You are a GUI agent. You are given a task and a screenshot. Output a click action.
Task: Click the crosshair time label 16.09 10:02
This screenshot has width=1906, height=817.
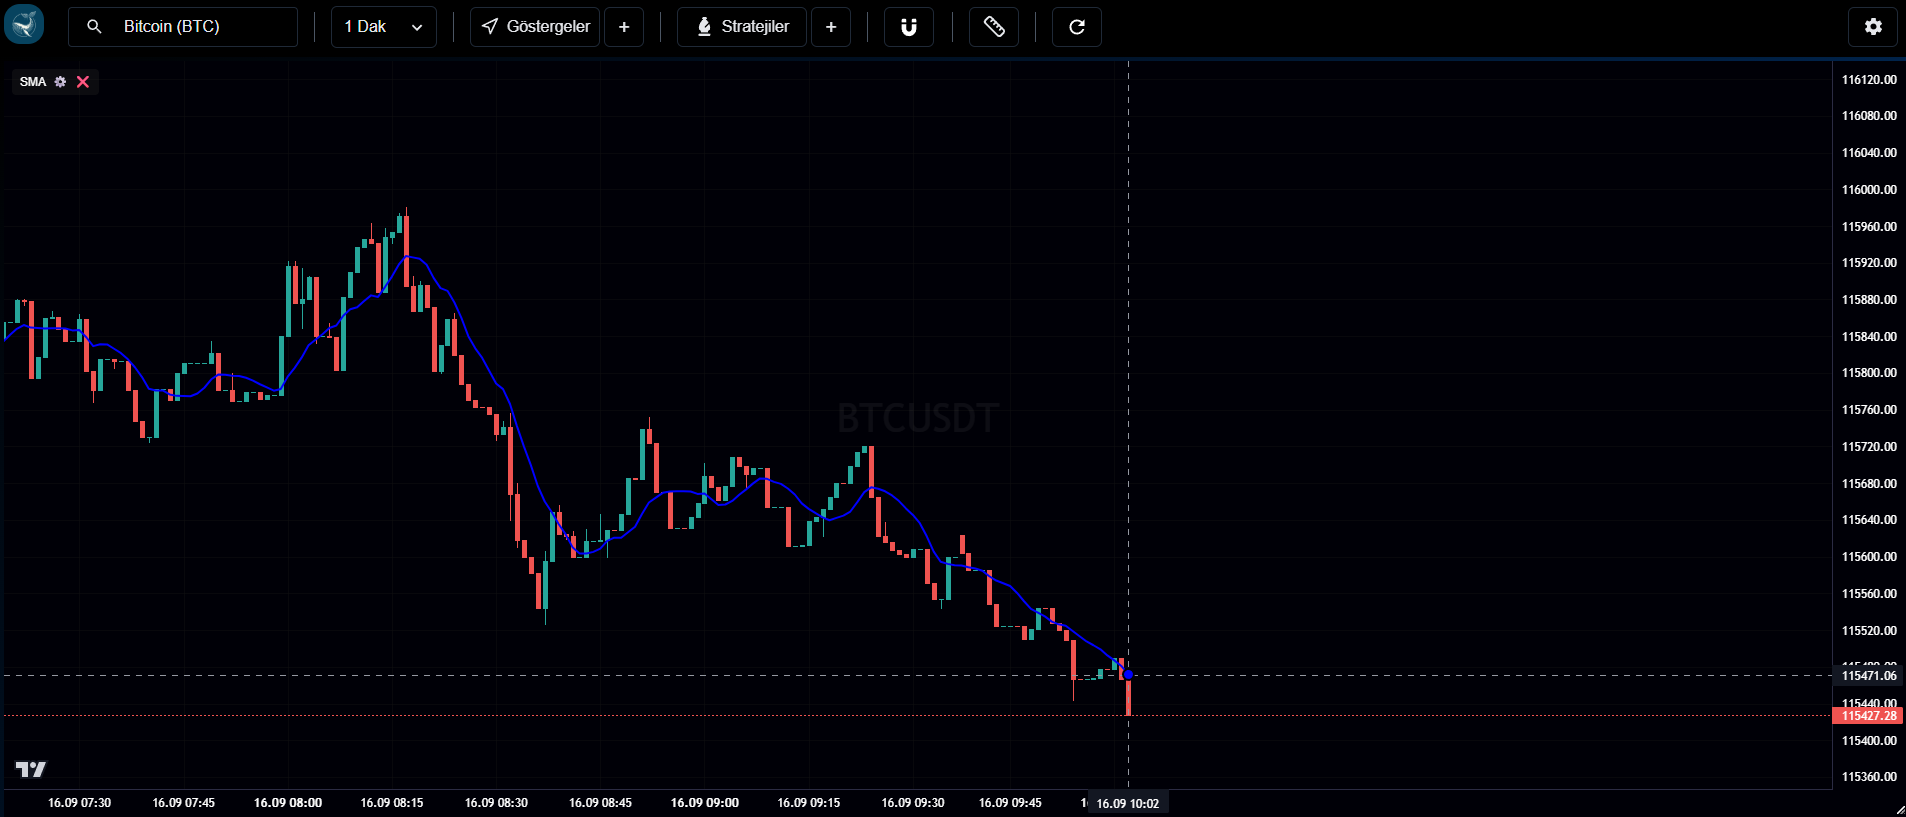[1128, 804]
